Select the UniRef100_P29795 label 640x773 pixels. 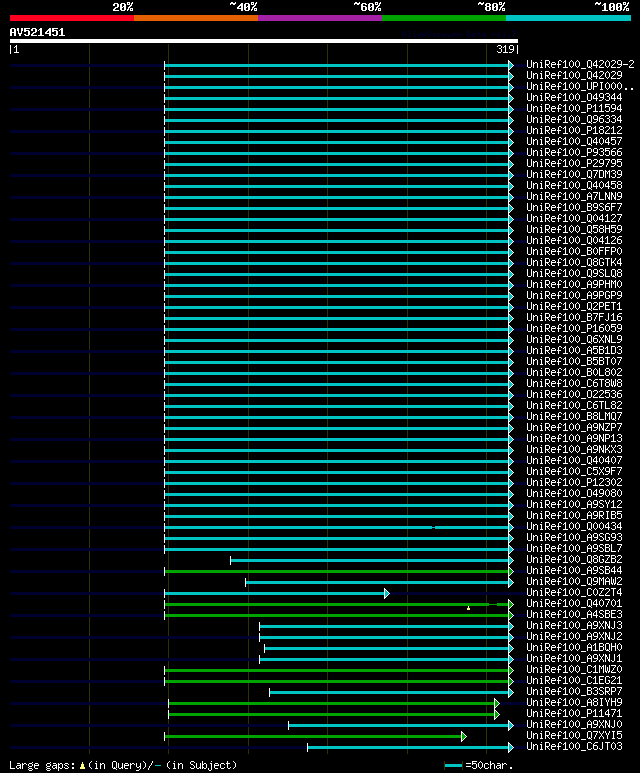(x=574, y=164)
